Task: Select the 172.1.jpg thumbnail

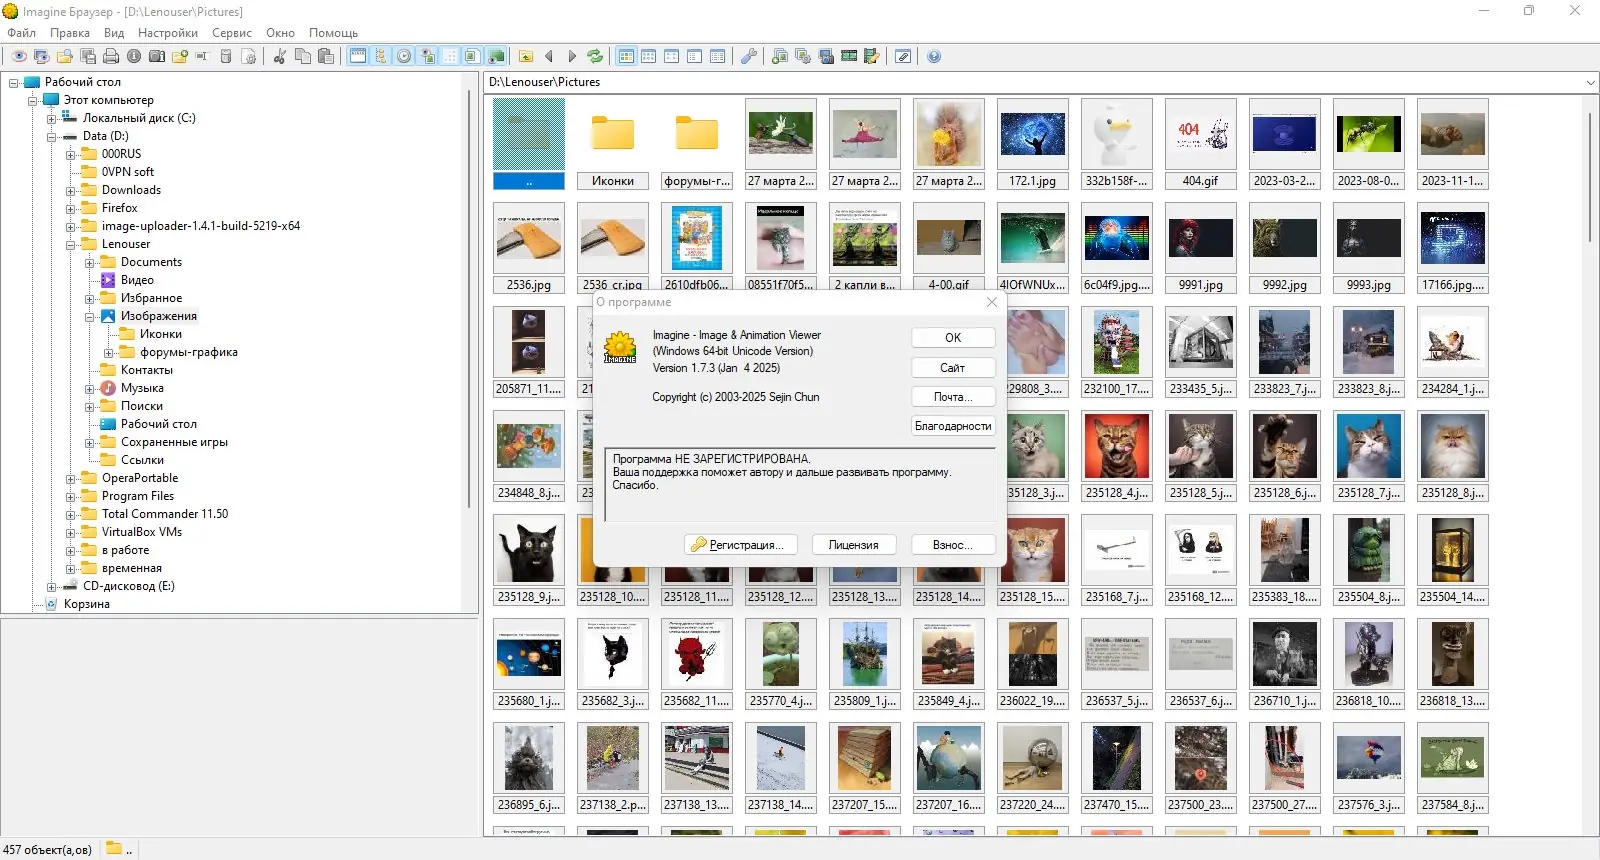Action: [x=1032, y=144]
